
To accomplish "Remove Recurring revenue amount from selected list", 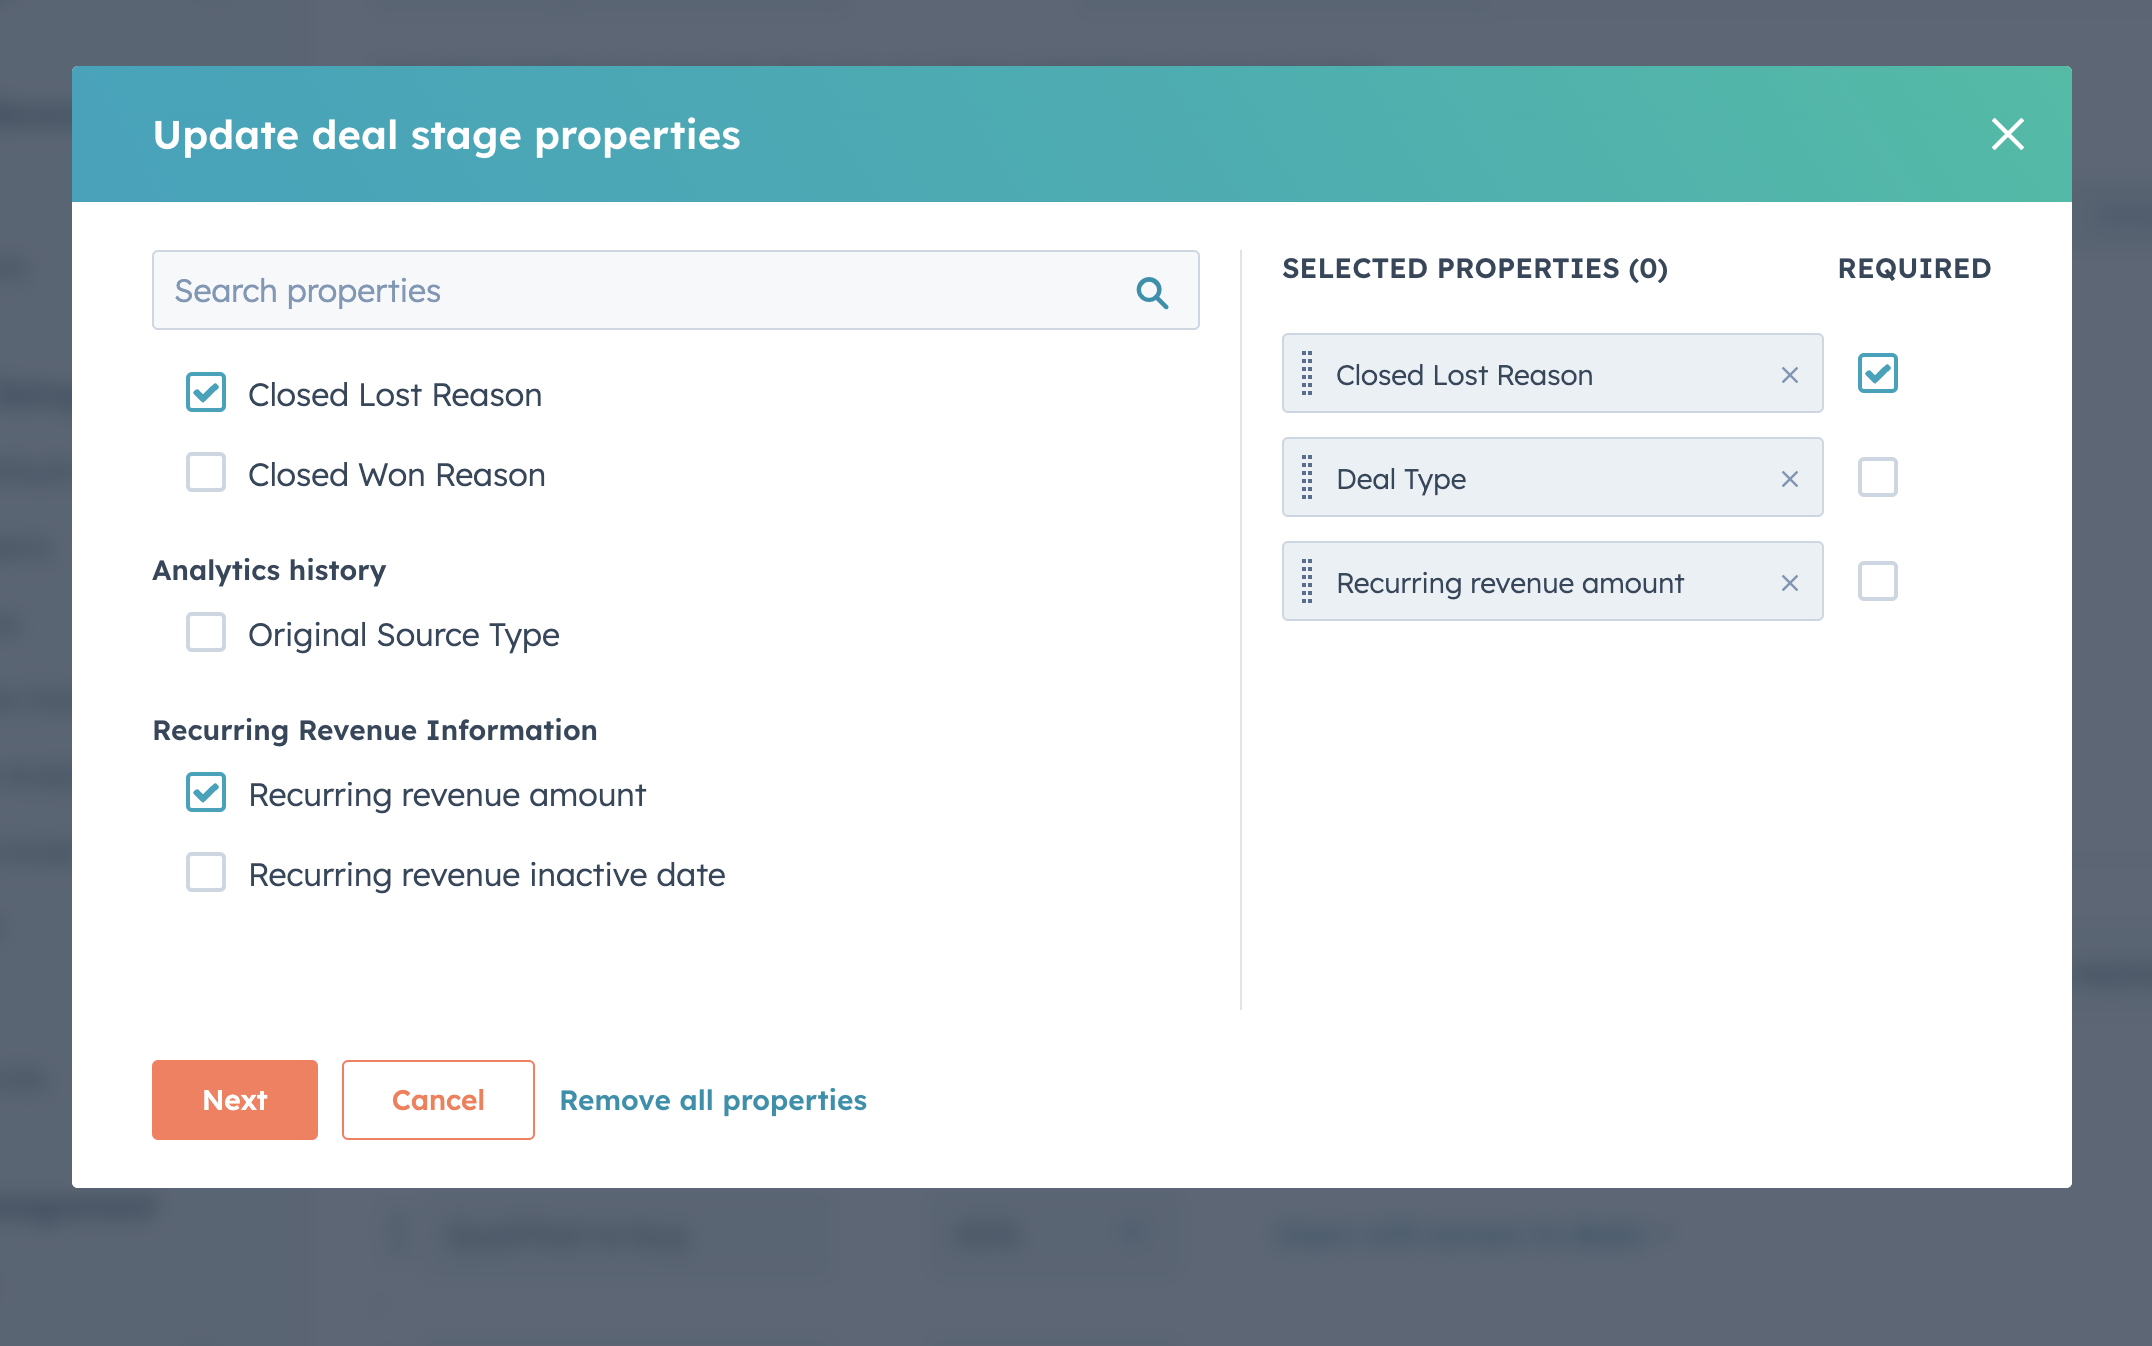I will pyautogui.click(x=1790, y=583).
